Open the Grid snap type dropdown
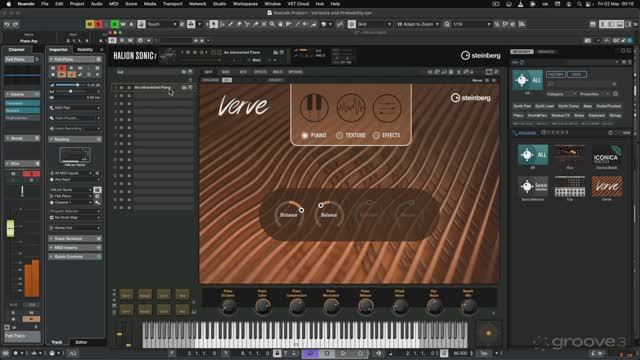 [x=374, y=24]
